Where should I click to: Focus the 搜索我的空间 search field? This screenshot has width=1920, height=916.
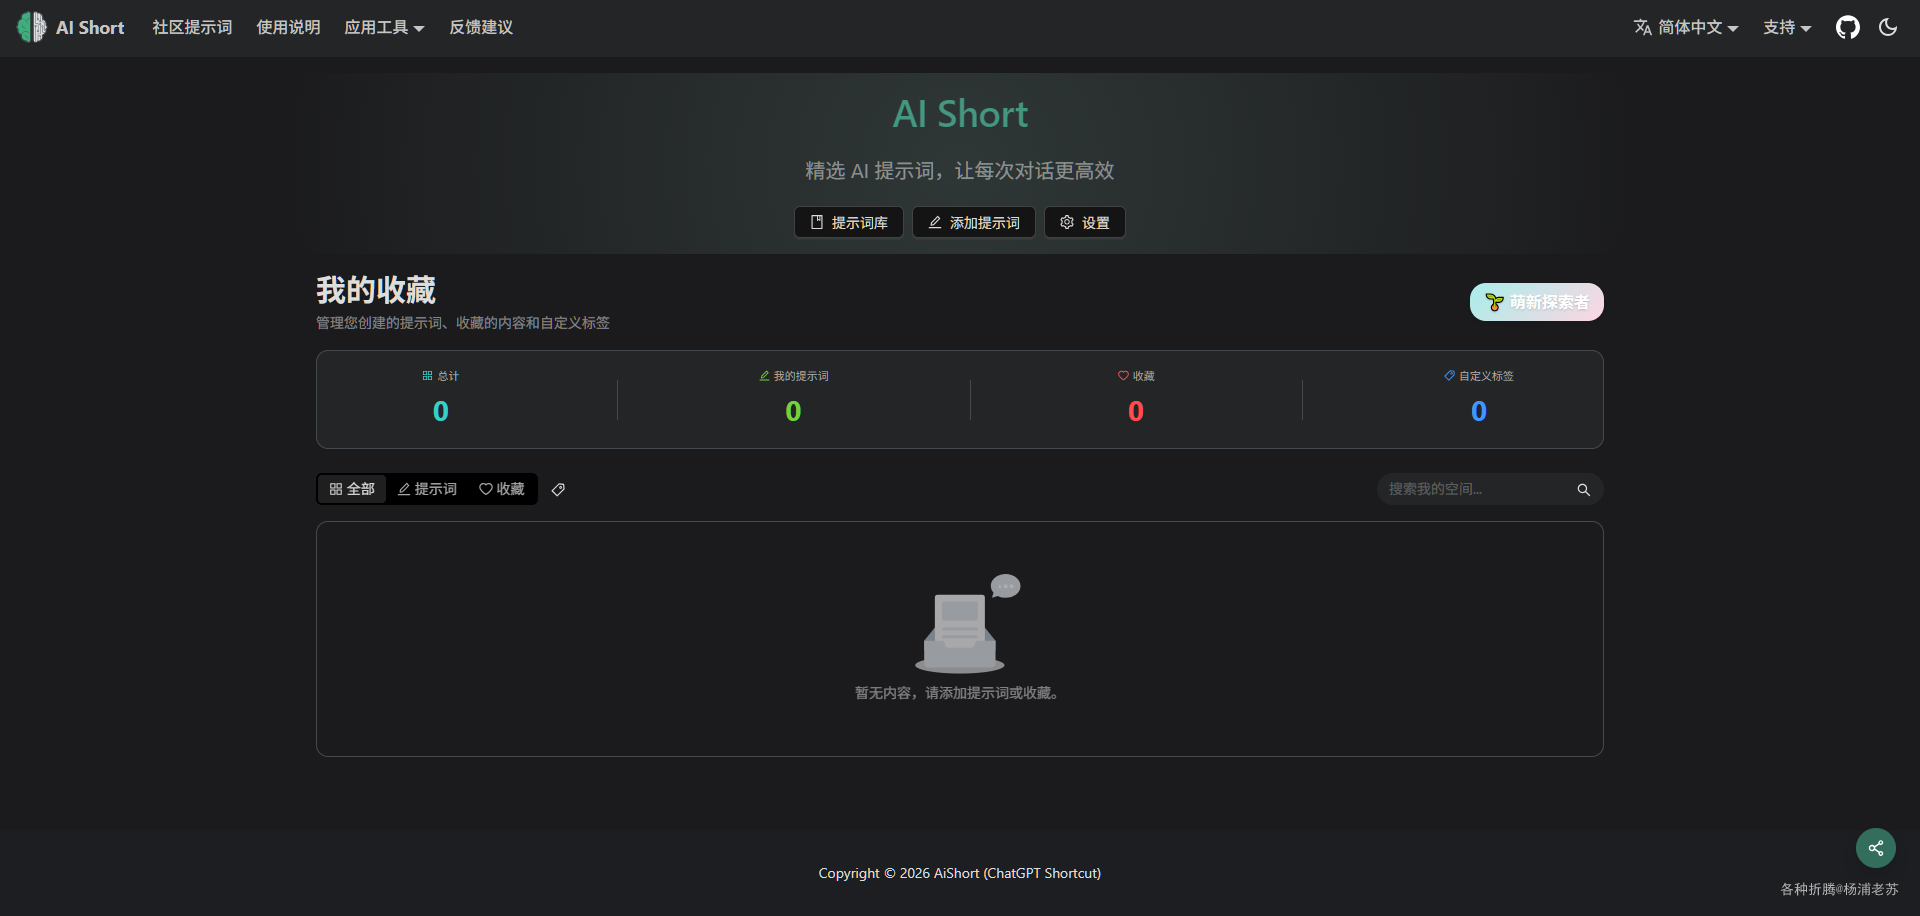1490,489
